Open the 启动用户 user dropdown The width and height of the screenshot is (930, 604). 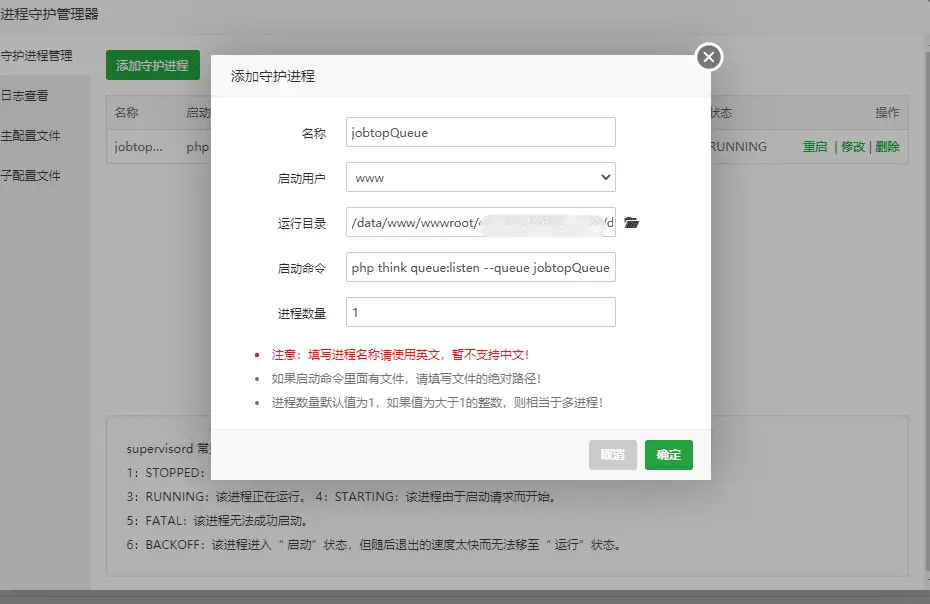[480, 177]
